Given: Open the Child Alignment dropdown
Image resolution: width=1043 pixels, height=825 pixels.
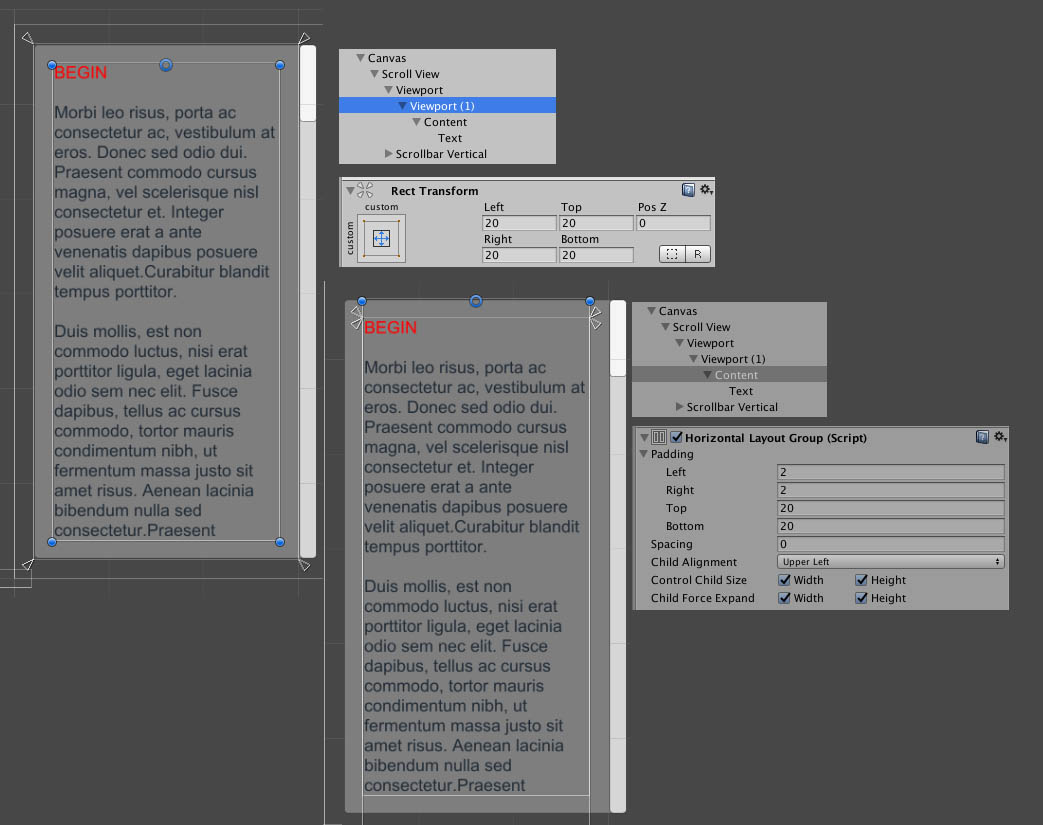Looking at the screenshot, I should pyautogui.click(x=890, y=561).
